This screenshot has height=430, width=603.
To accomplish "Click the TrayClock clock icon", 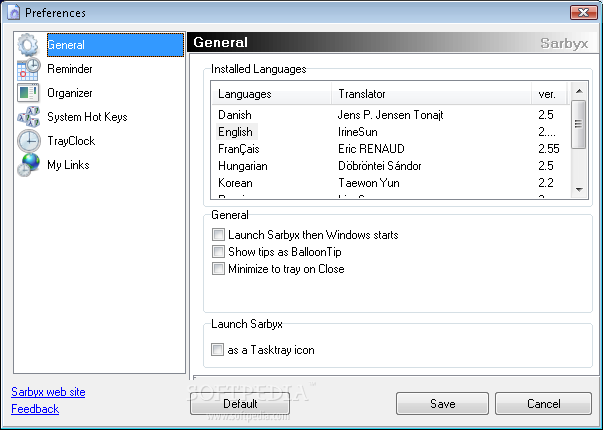I will pyautogui.click(x=29, y=141).
